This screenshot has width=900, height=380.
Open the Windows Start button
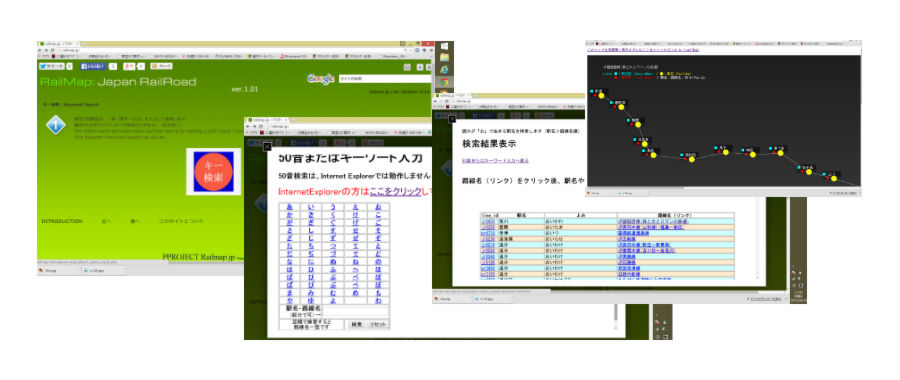tap(444, 46)
